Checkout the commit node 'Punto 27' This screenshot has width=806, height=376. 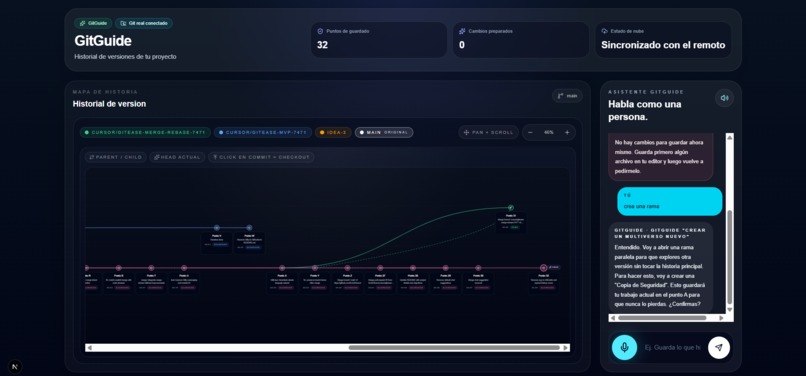tap(380, 267)
